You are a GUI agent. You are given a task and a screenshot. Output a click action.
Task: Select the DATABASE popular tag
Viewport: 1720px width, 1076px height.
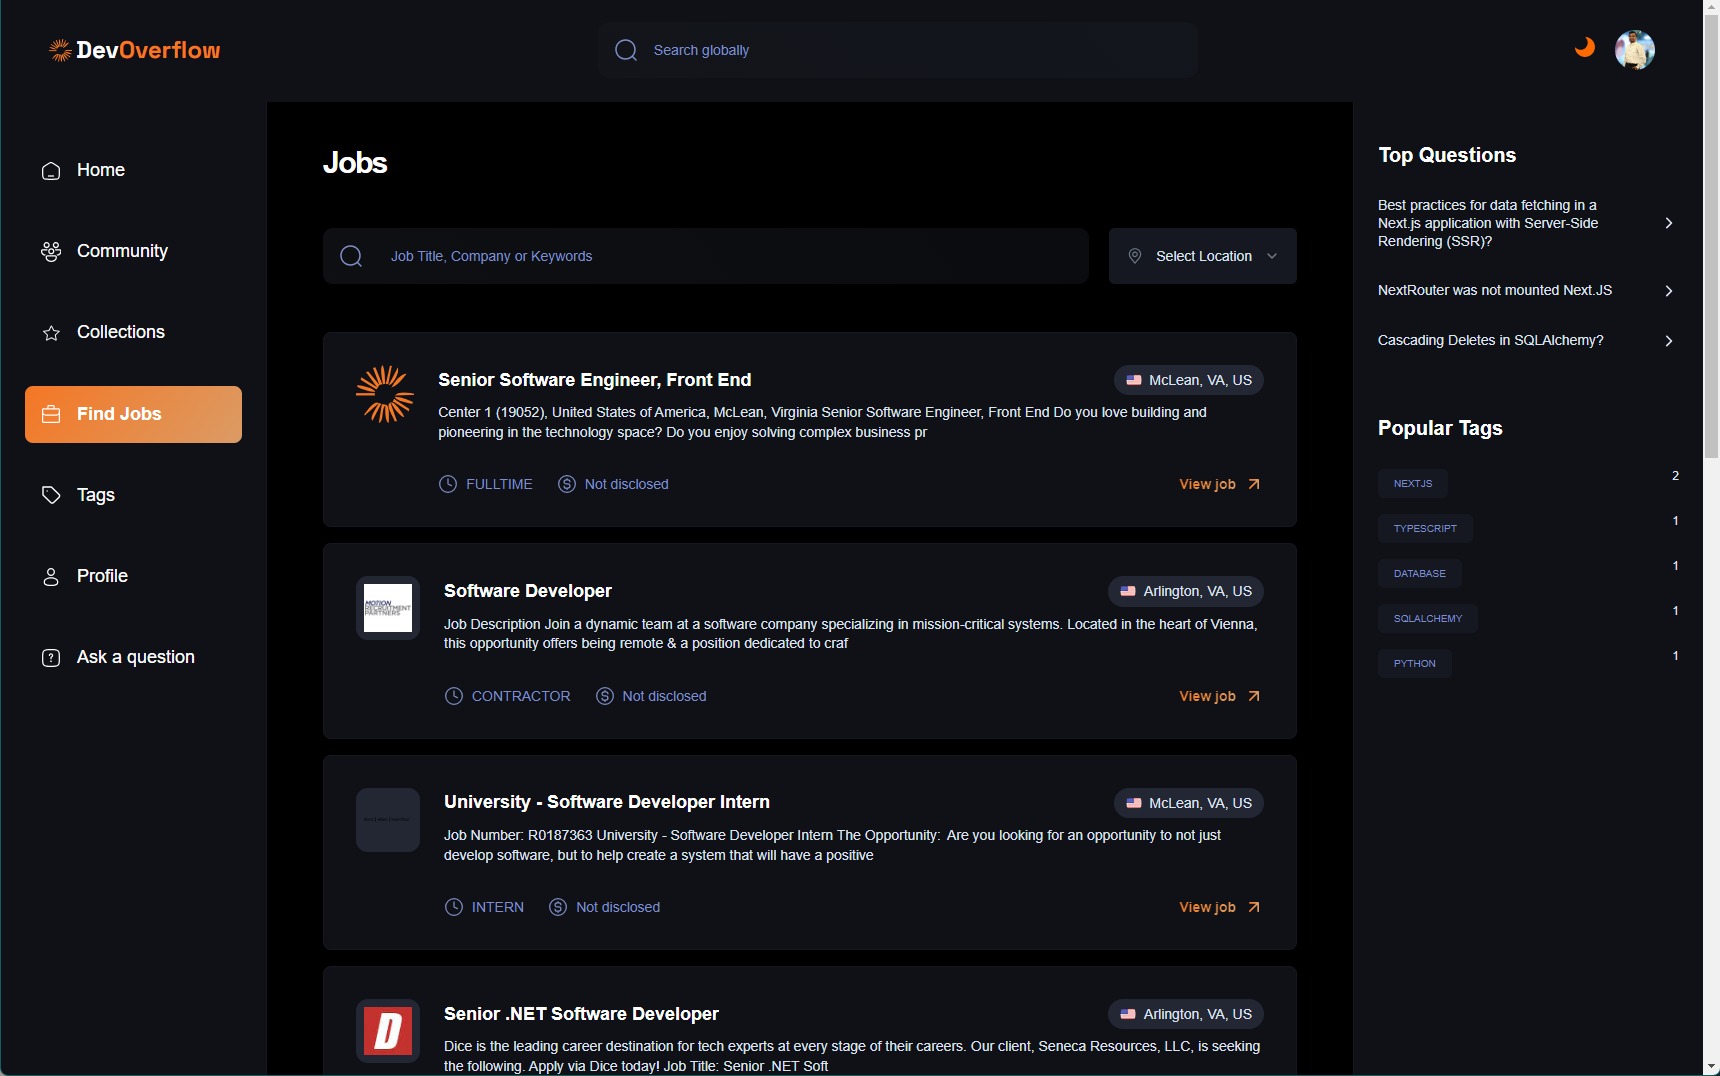1420,573
